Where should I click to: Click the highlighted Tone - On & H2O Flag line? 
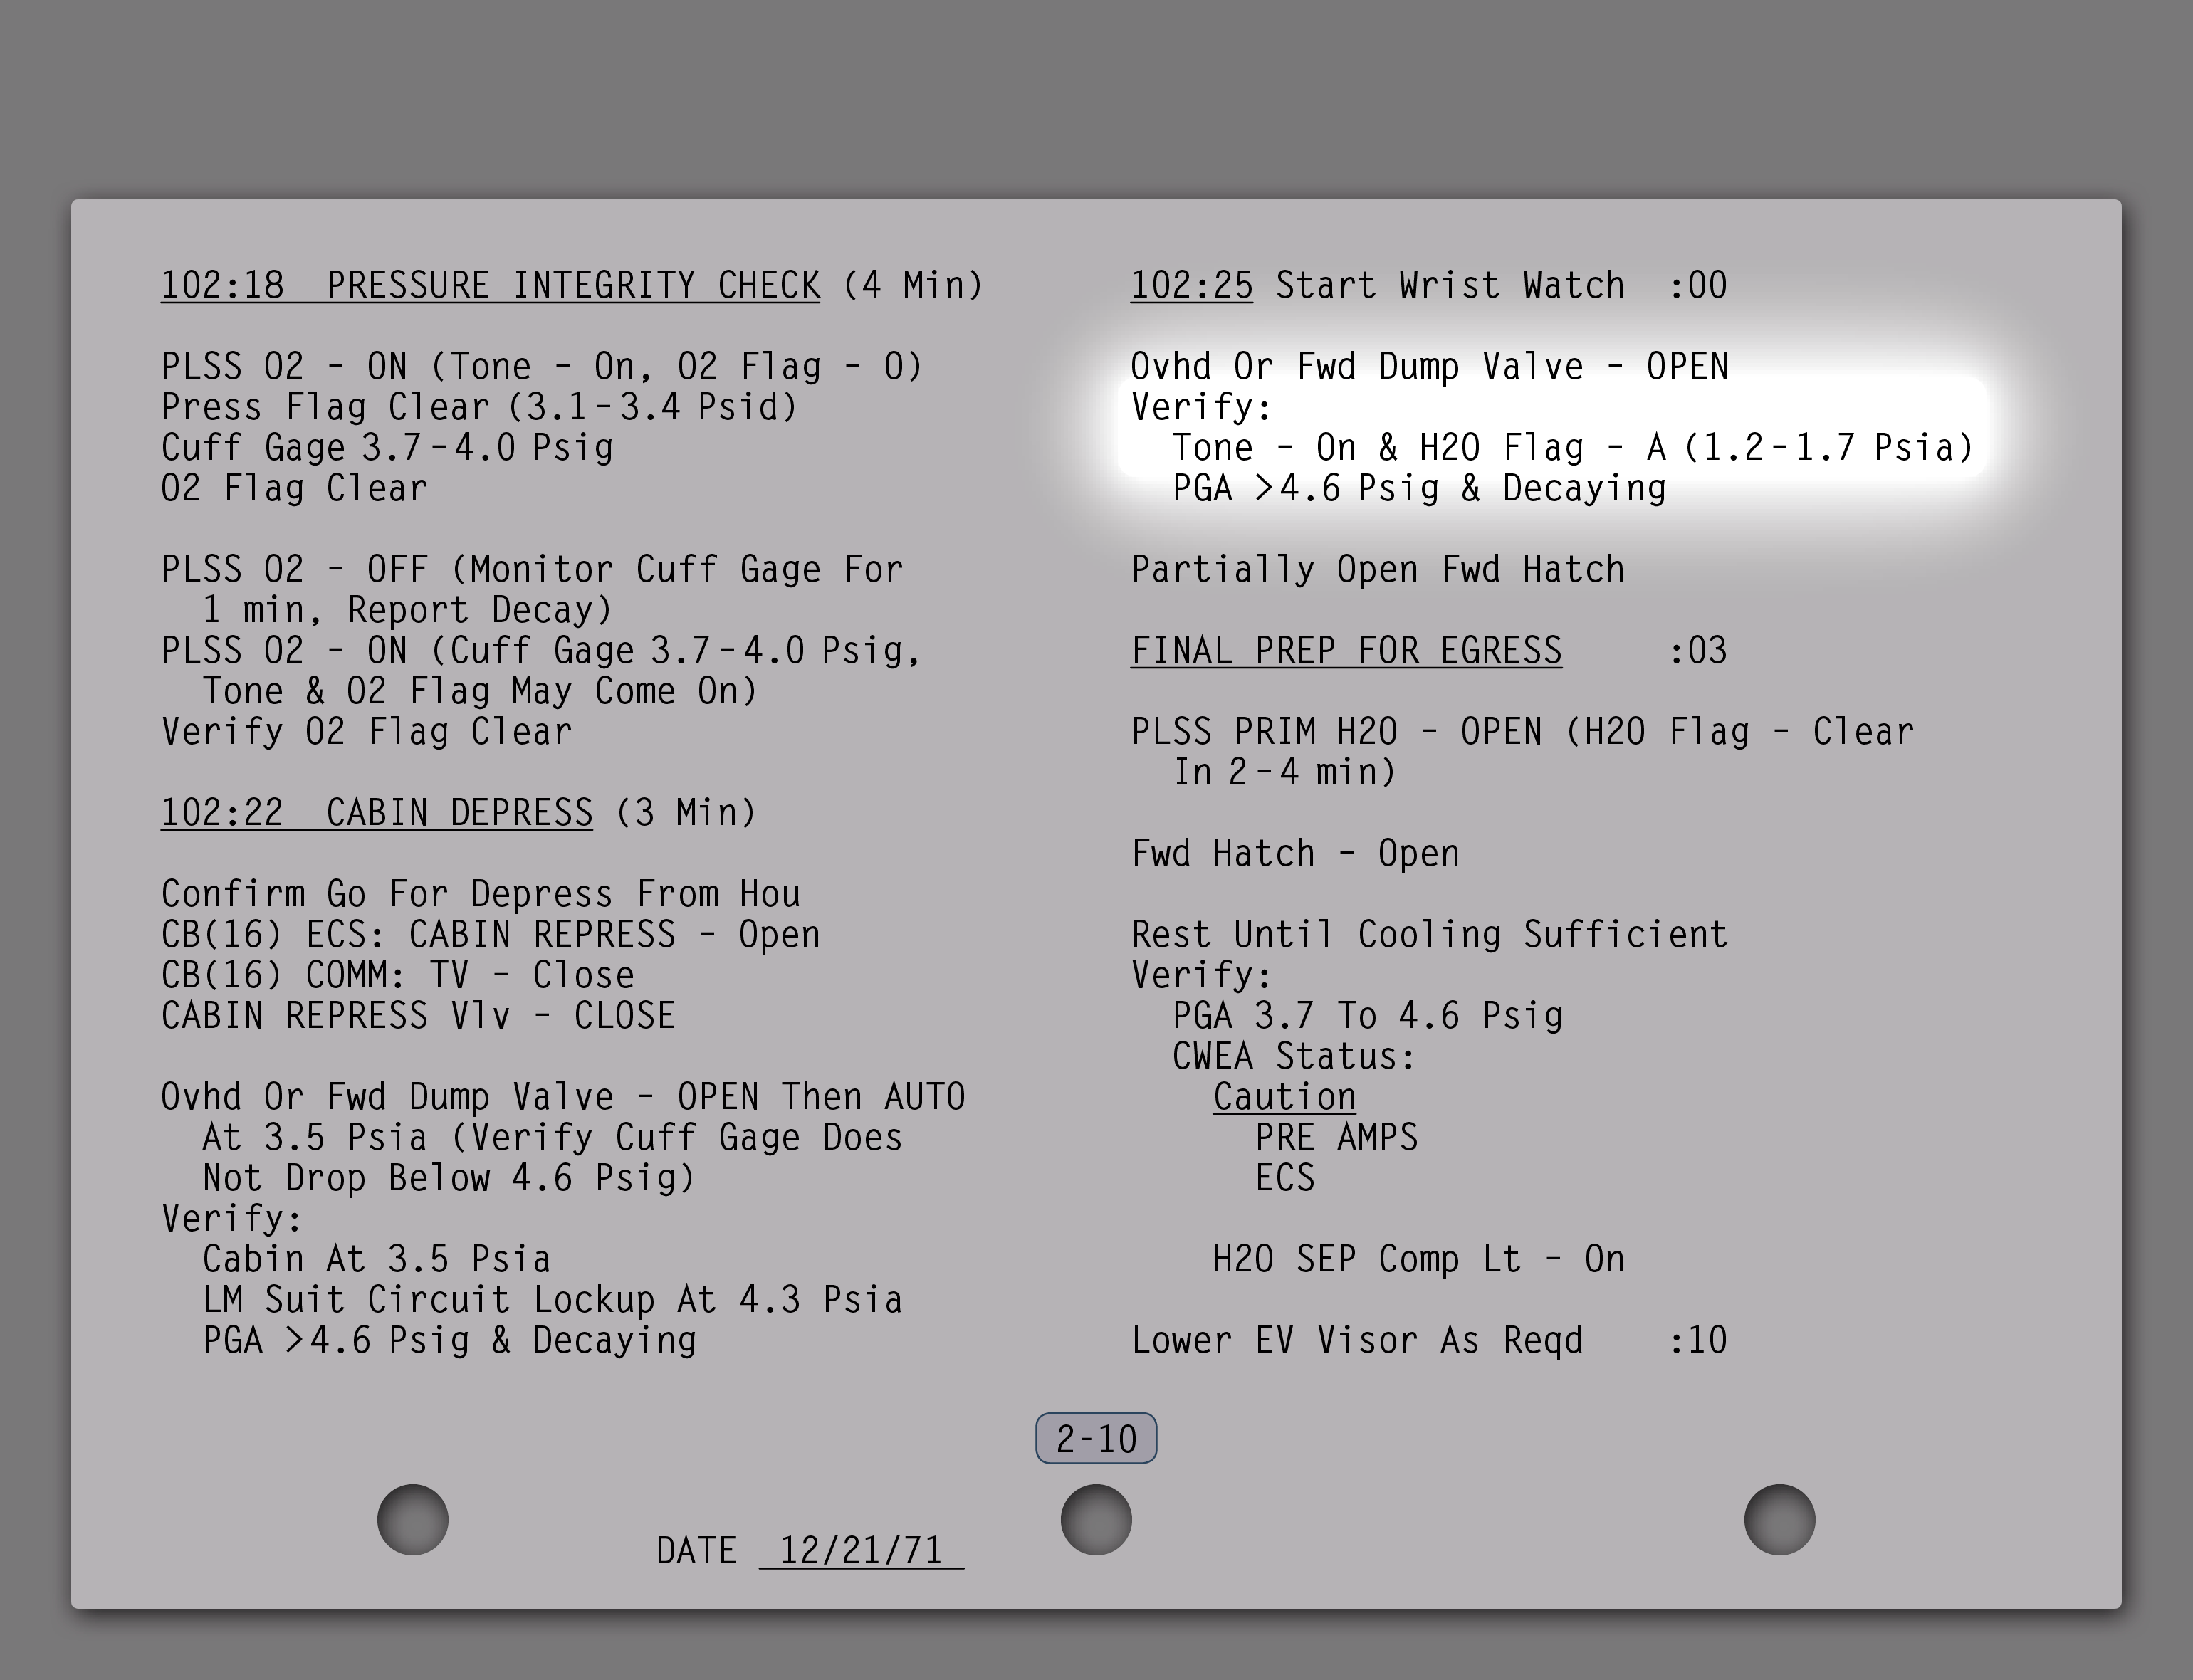click(1572, 448)
